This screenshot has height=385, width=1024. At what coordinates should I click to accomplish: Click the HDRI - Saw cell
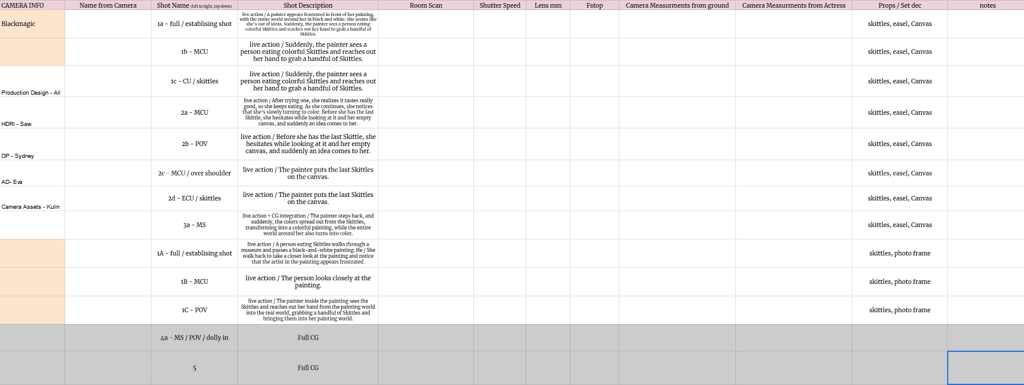point(32,112)
